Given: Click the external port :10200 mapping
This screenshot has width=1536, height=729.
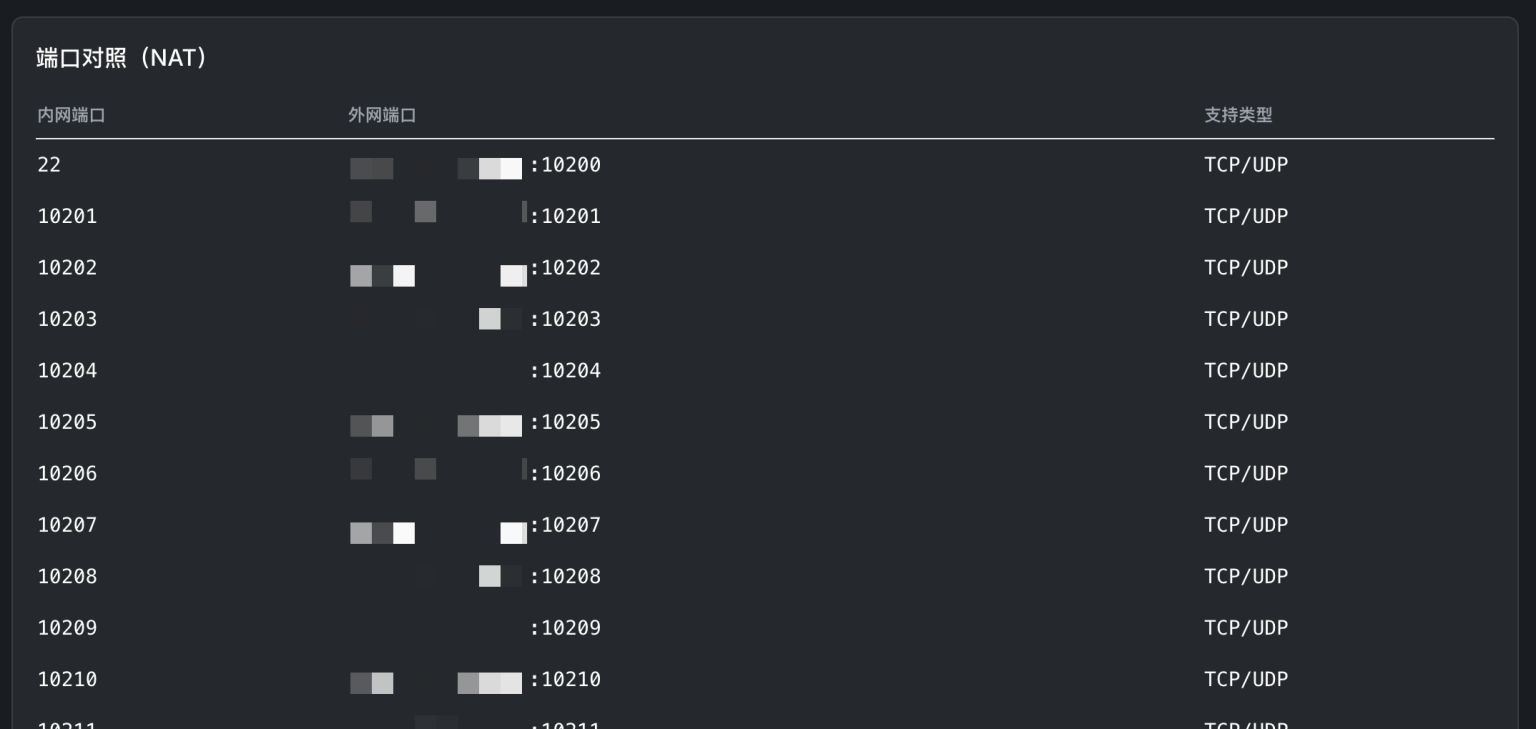Looking at the screenshot, I should pyautogui.click(x=566, y=165).
